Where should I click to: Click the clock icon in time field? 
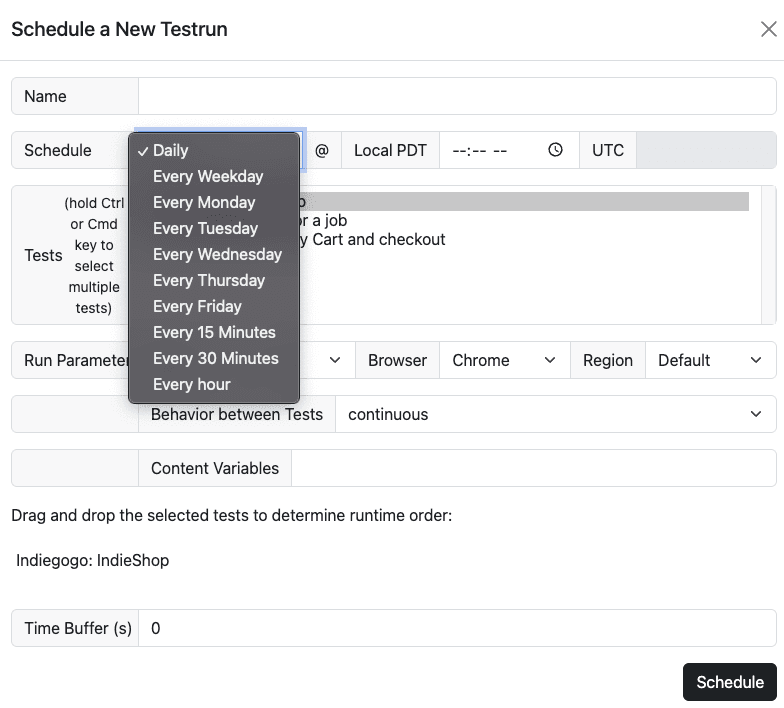556,150
